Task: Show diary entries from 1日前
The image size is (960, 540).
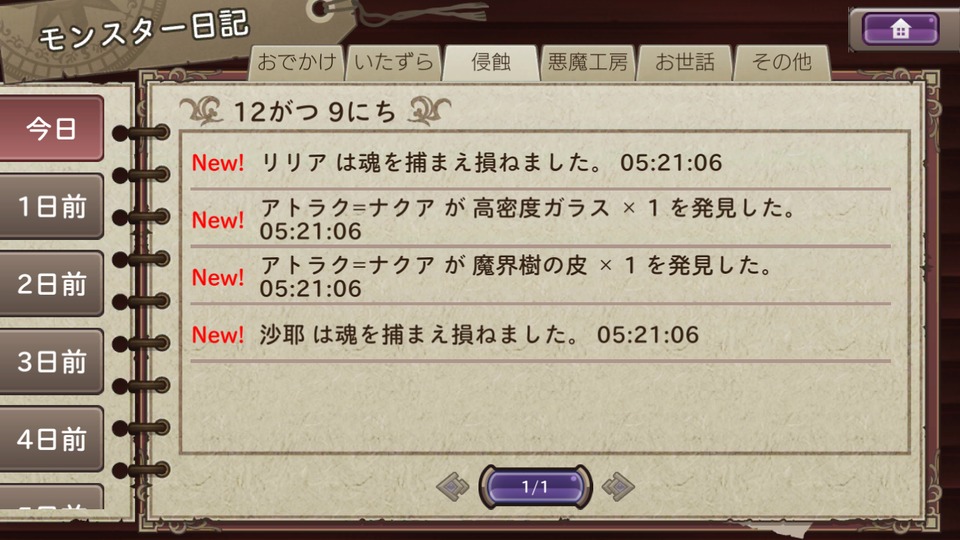Action: (51, 206)
